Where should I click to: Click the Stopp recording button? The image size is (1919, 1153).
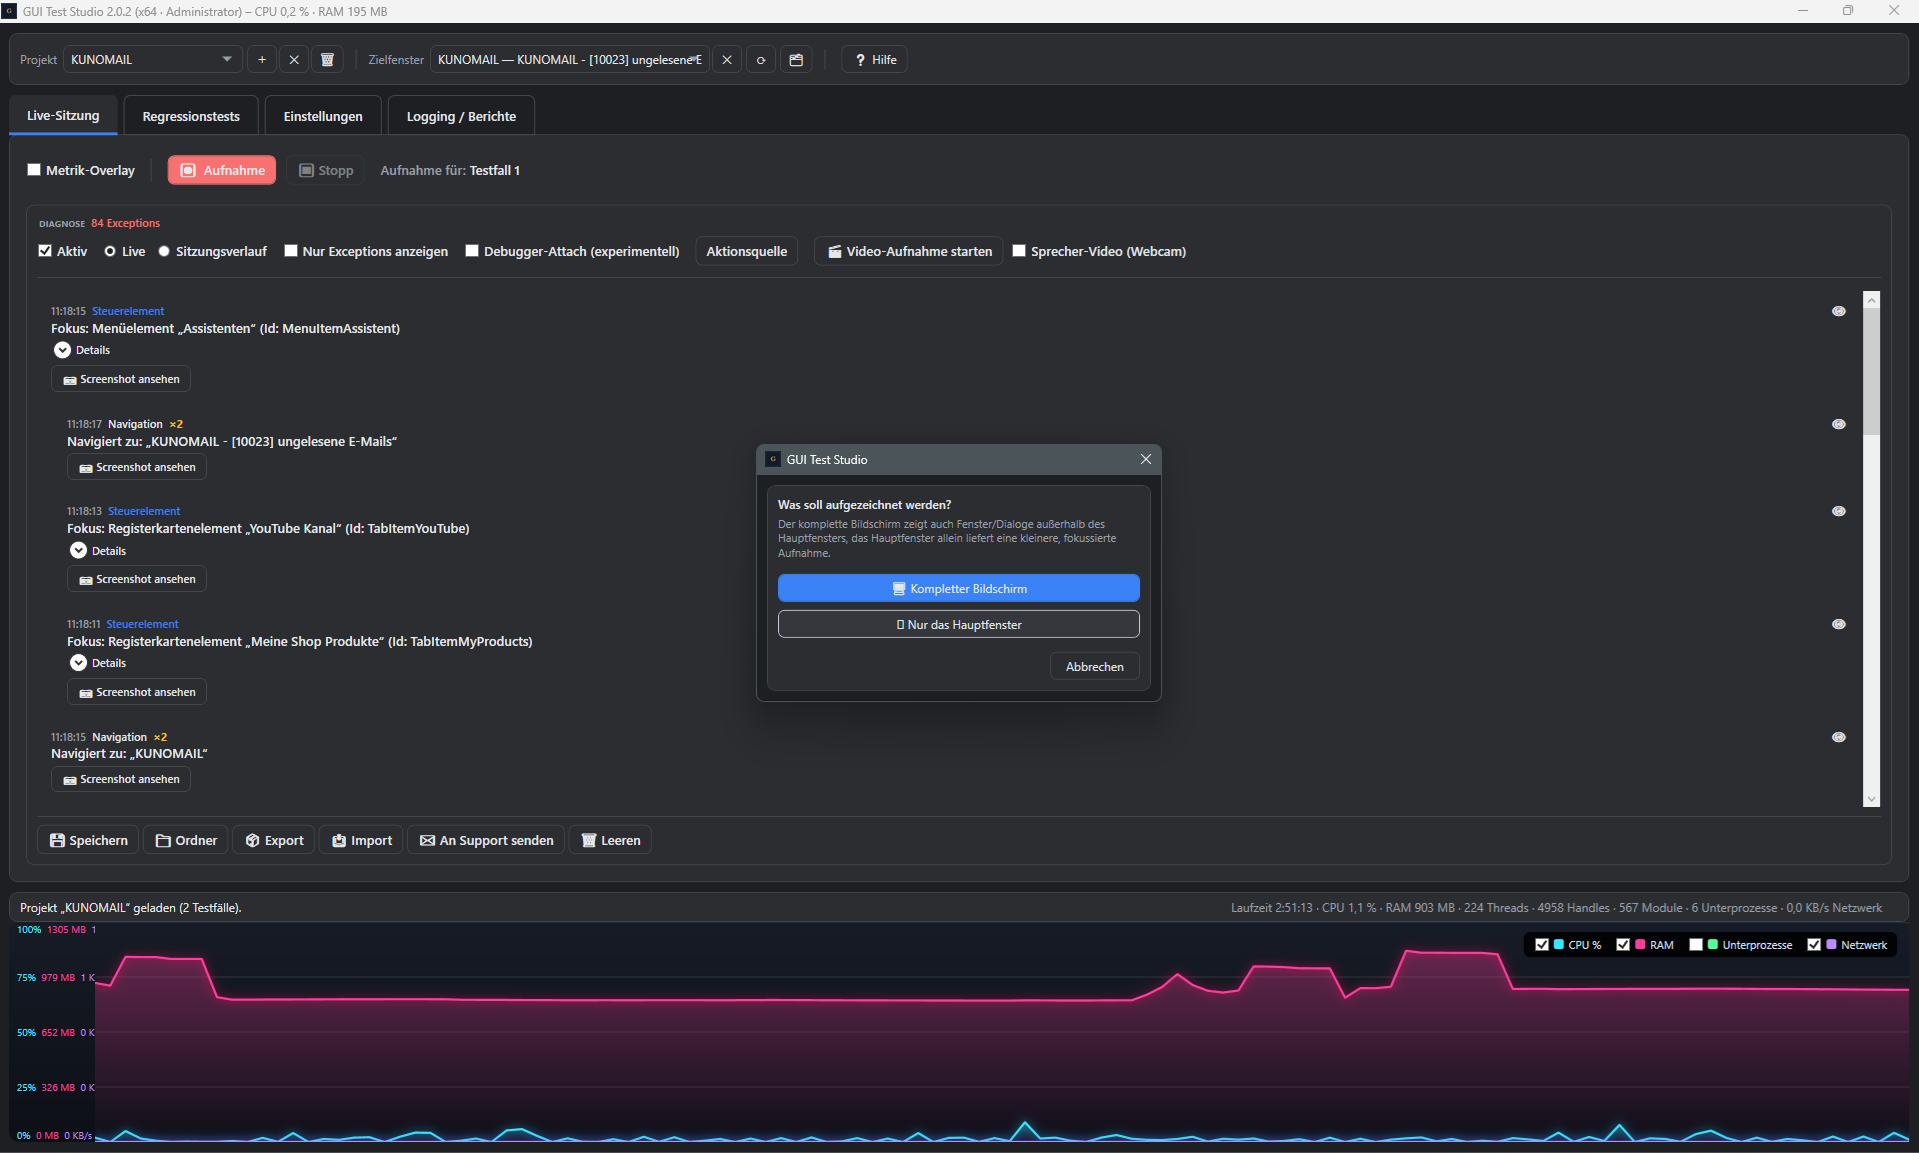326,170
